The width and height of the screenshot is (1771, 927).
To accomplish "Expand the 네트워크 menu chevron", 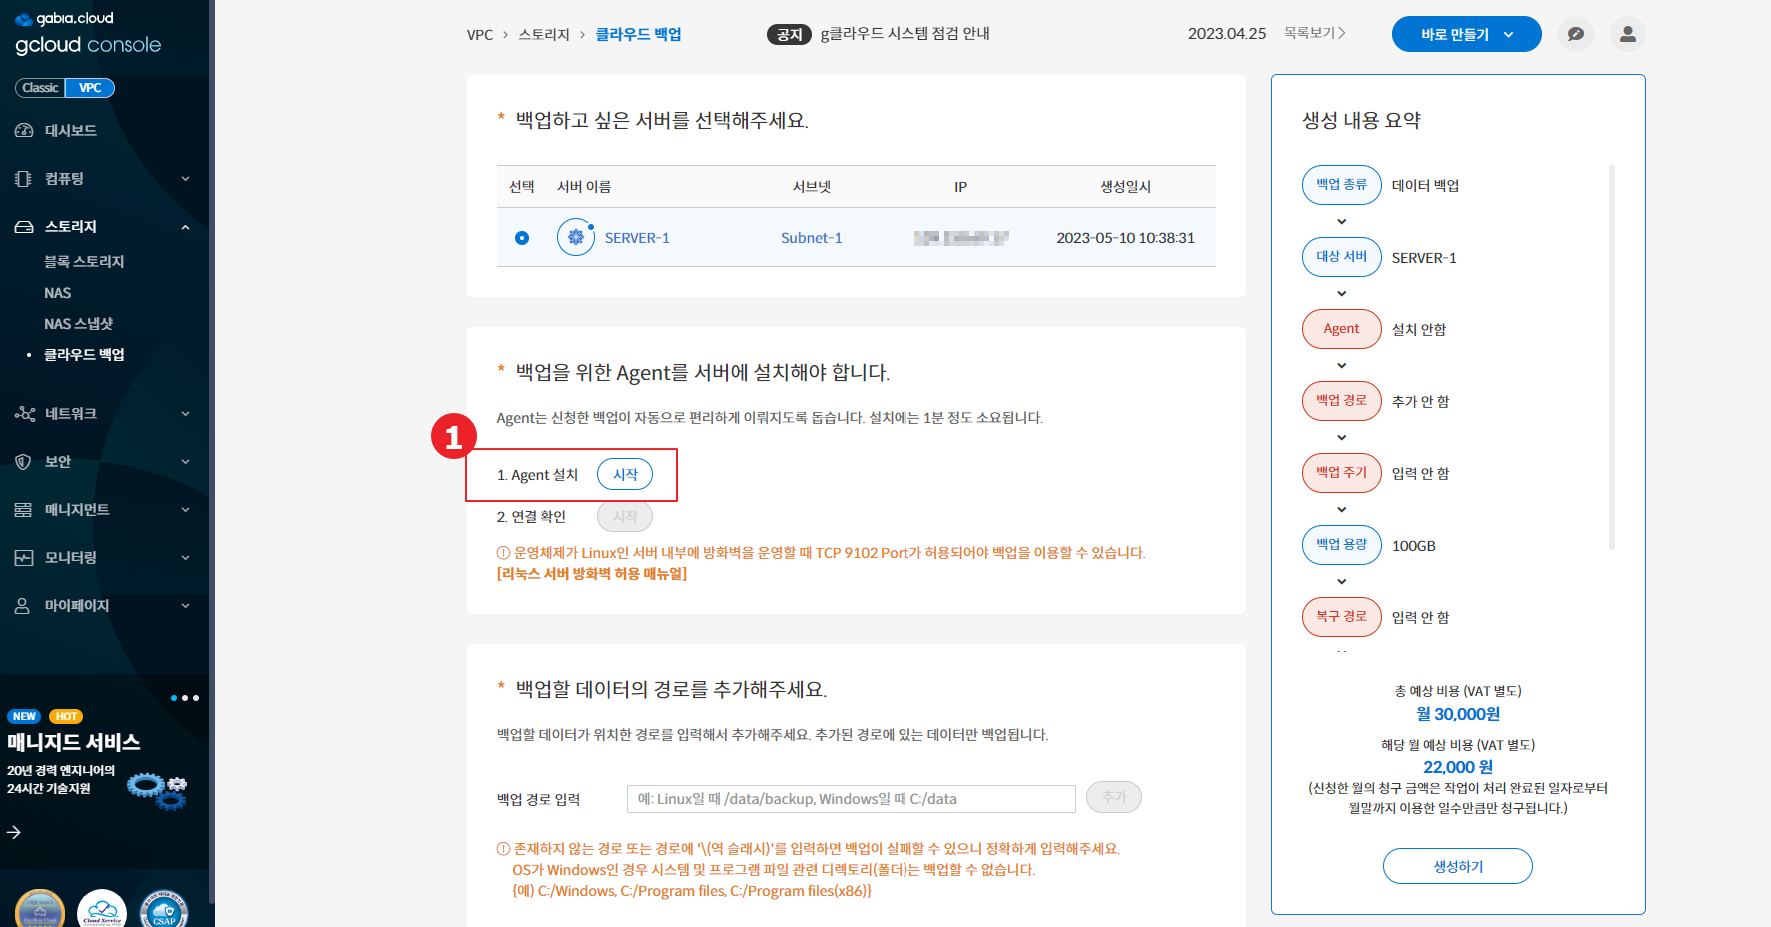I will [185, 414].
